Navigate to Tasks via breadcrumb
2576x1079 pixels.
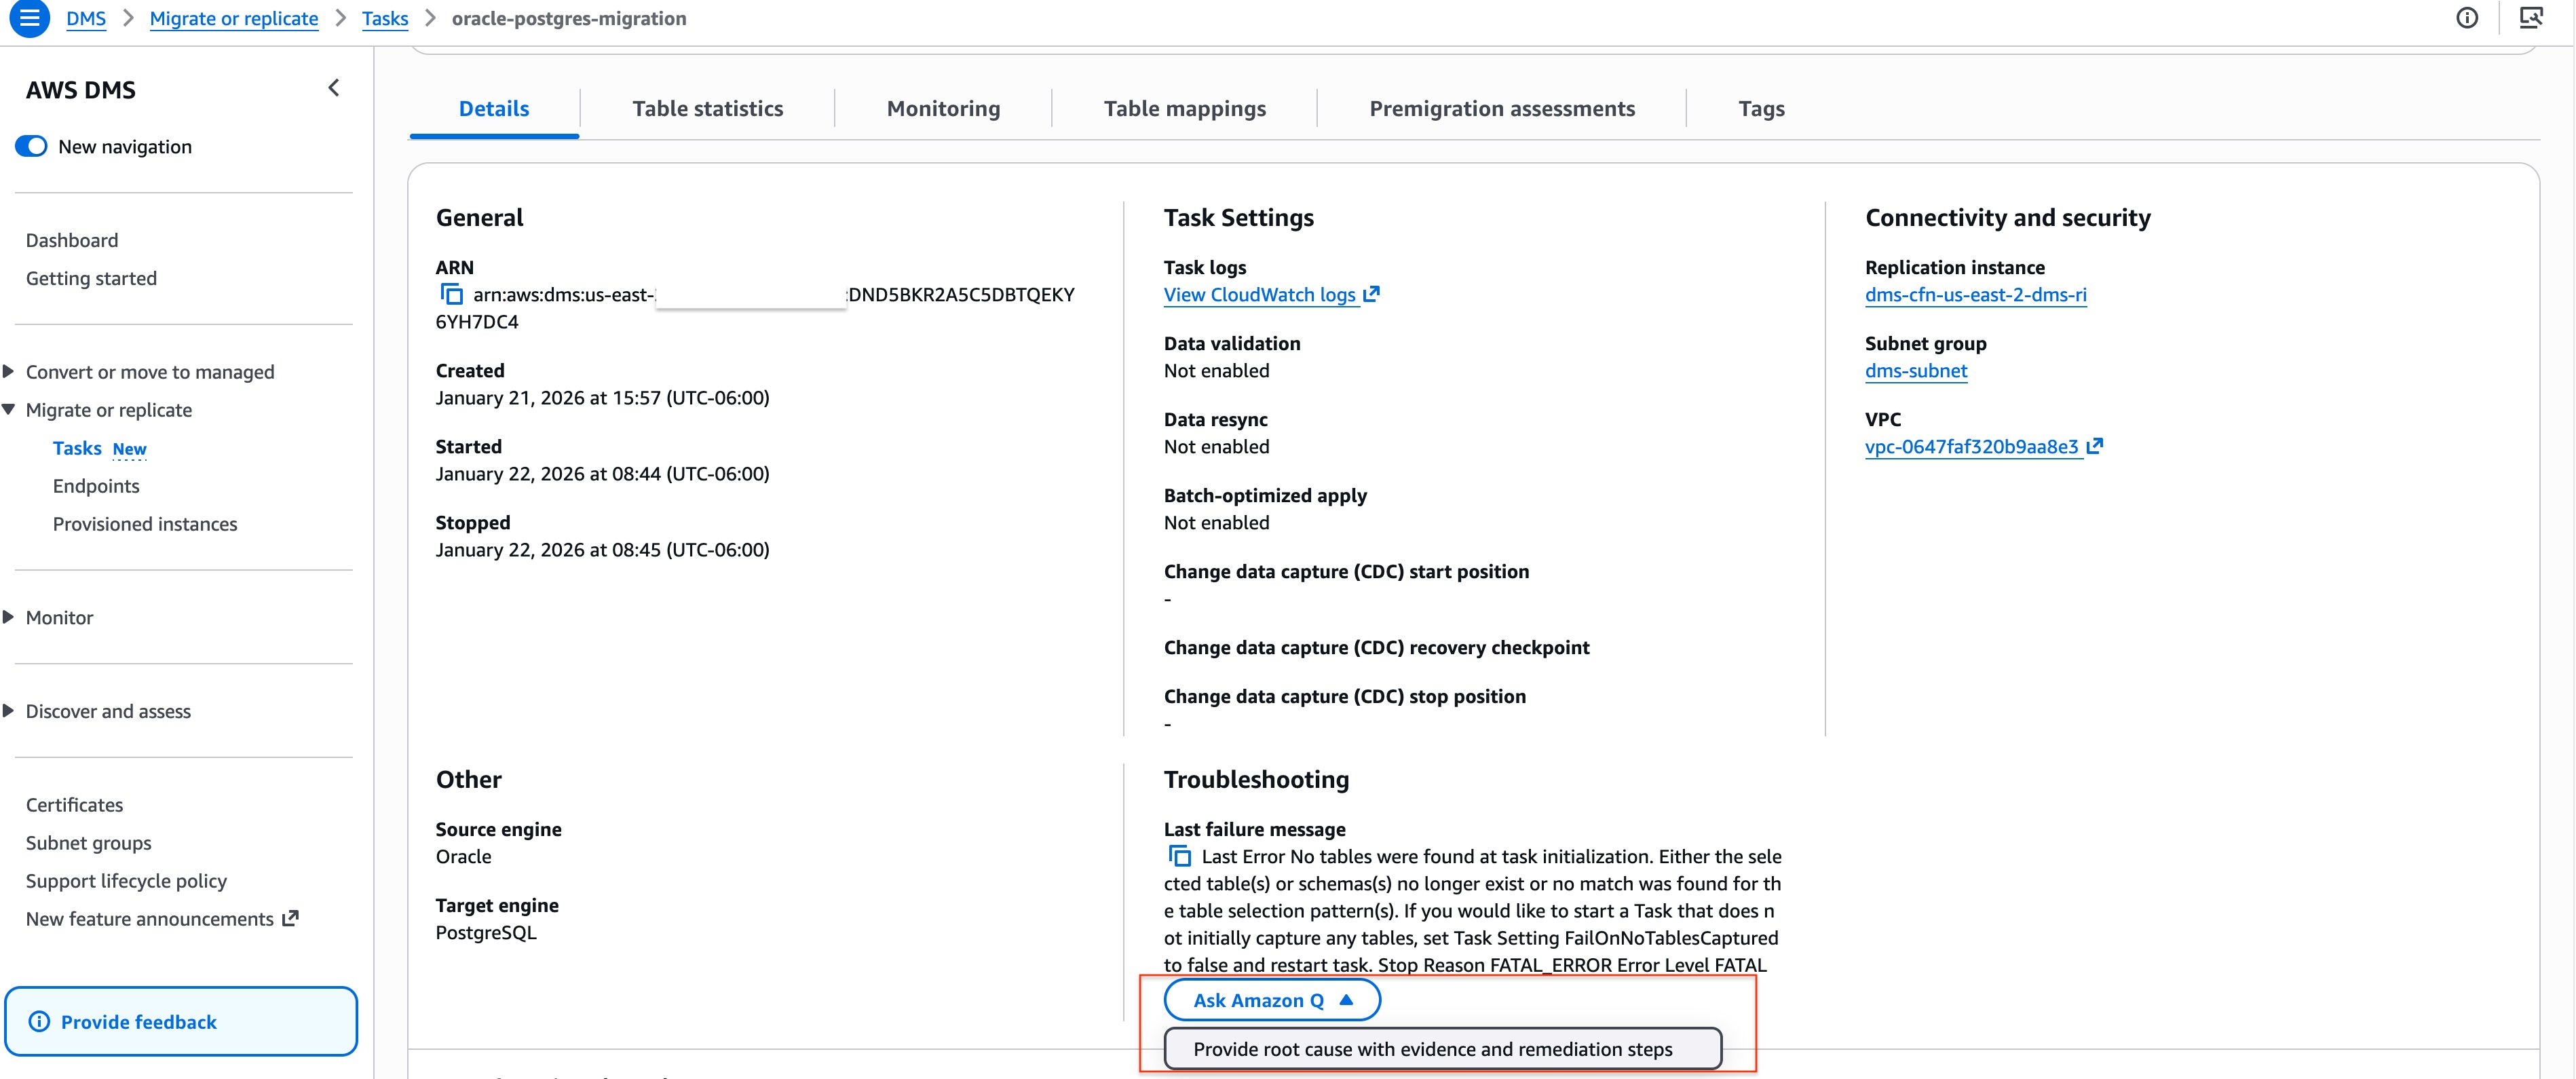click(x=385, y=18)
